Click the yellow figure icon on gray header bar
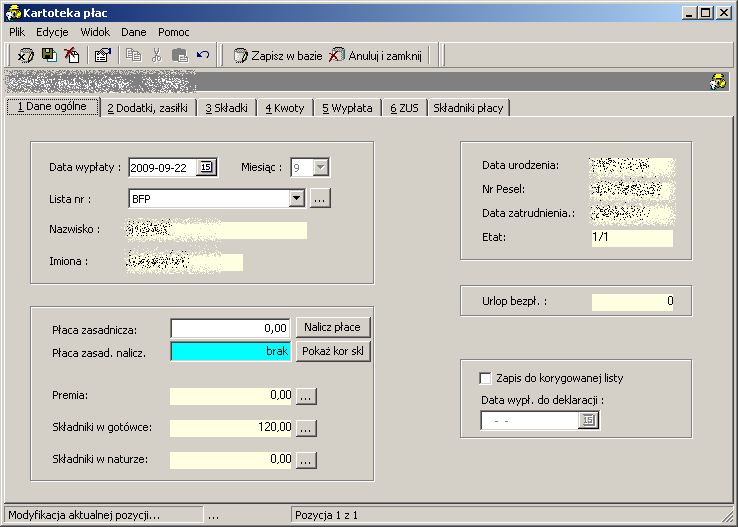 [x=718, y=81]
